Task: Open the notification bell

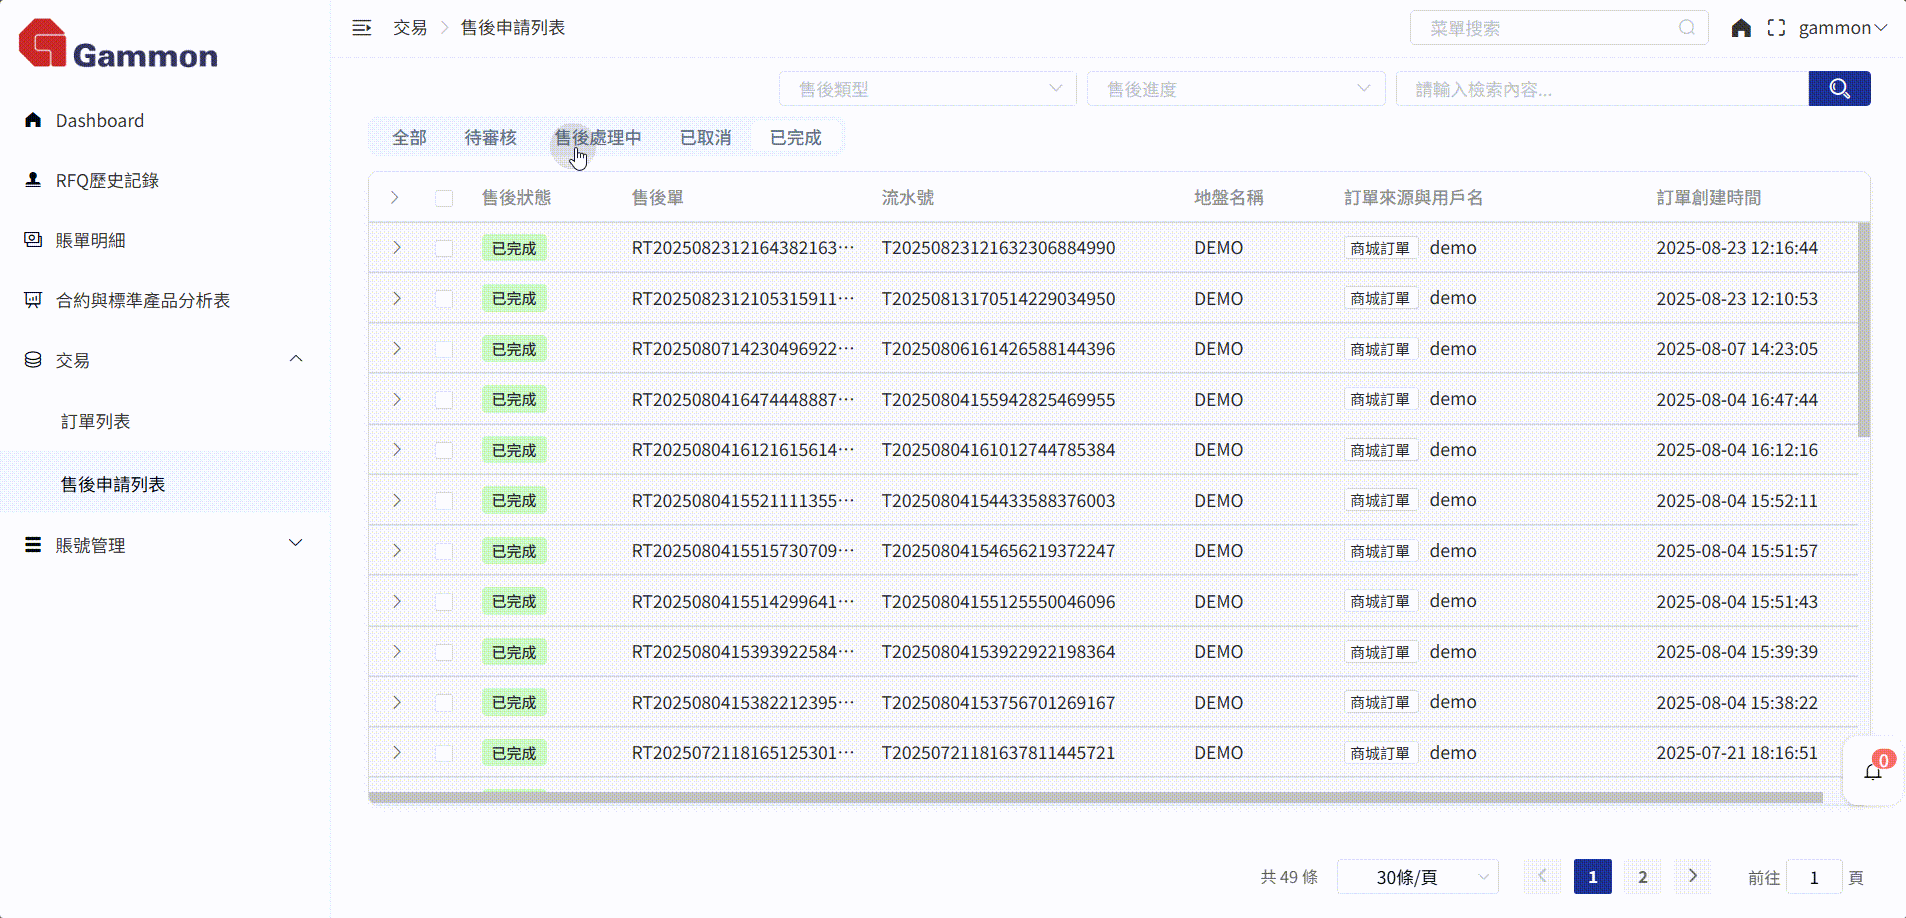Action: click(x=1873, y=771)
